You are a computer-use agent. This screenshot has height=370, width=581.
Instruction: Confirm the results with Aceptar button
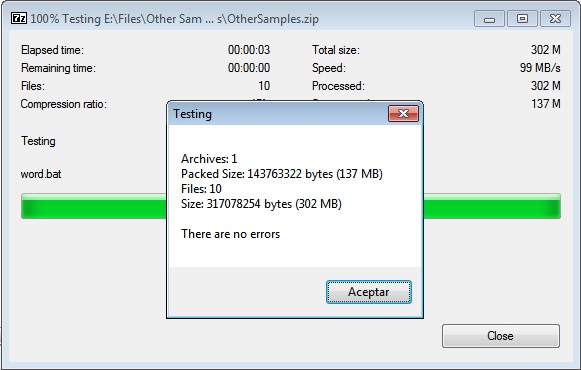click(369, 292)
